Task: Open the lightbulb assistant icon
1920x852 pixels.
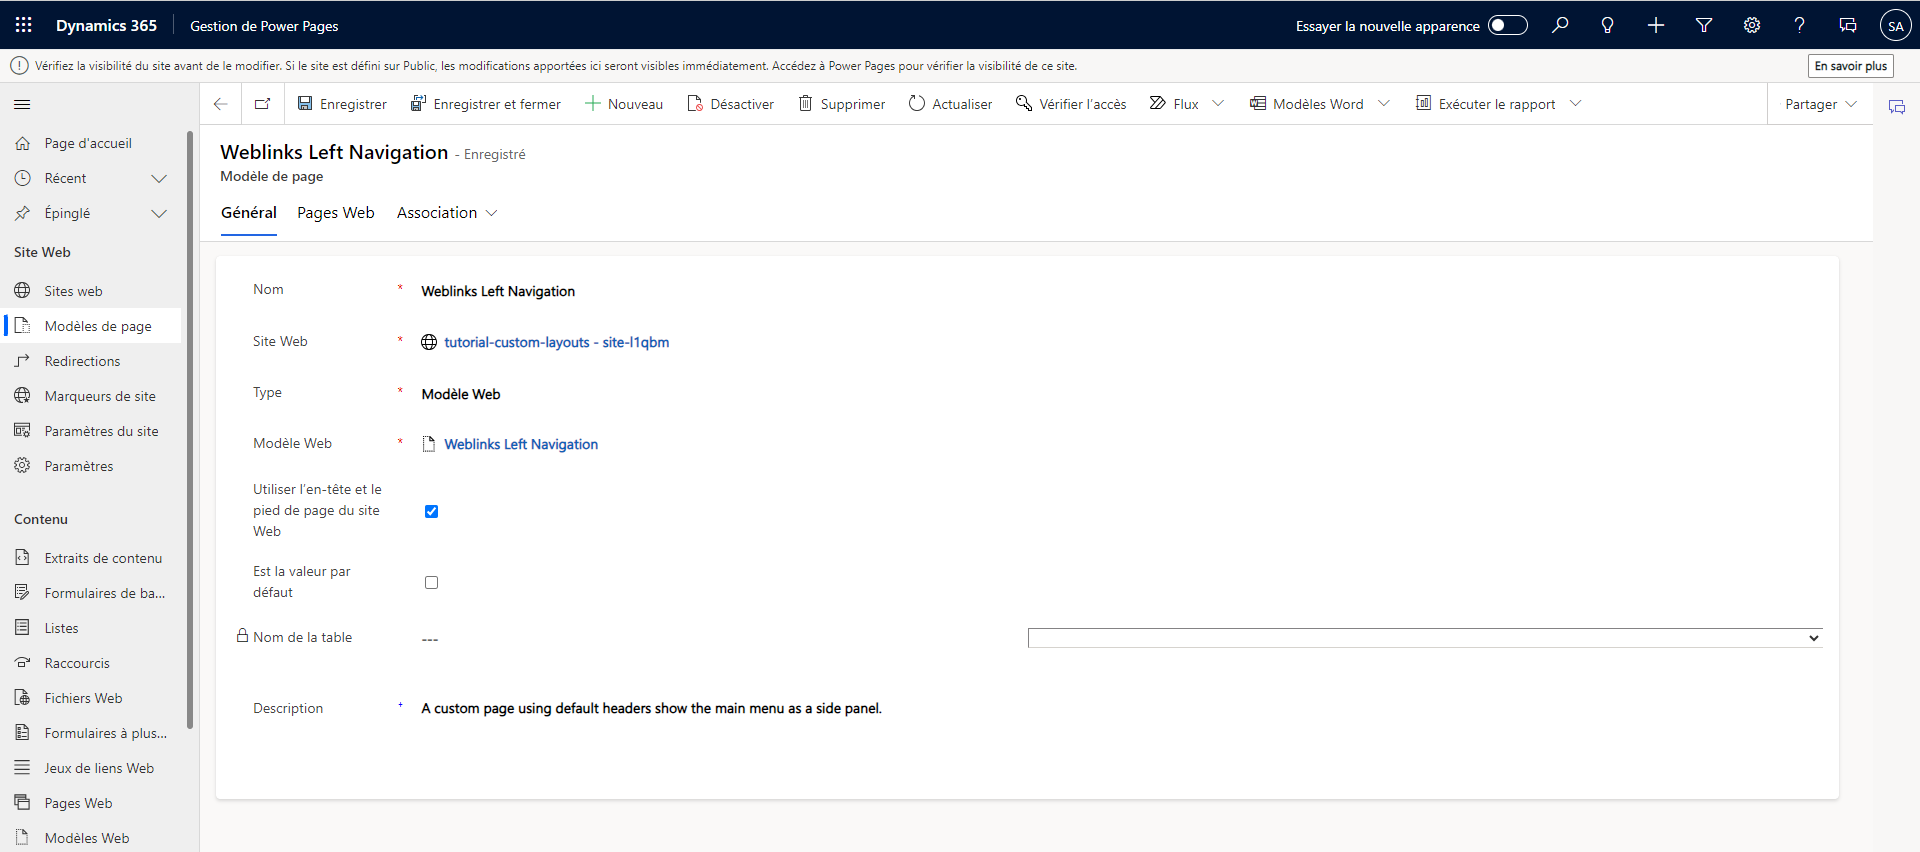Action: [x=1608, y=25]
